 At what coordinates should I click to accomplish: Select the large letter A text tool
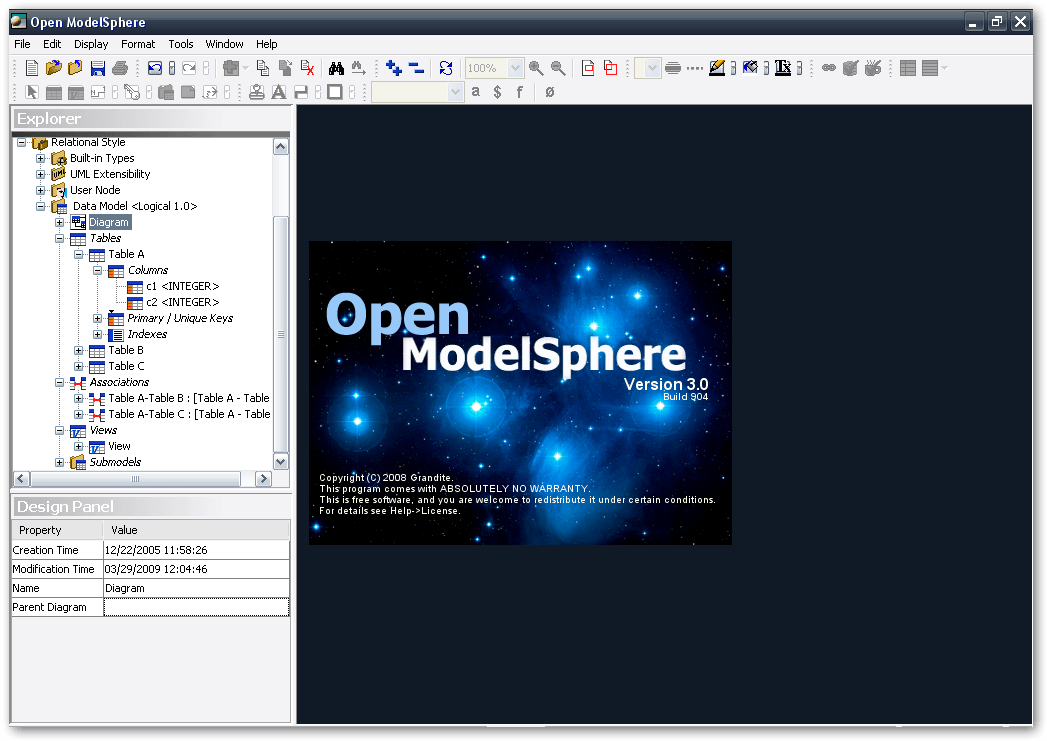point(277,92)
